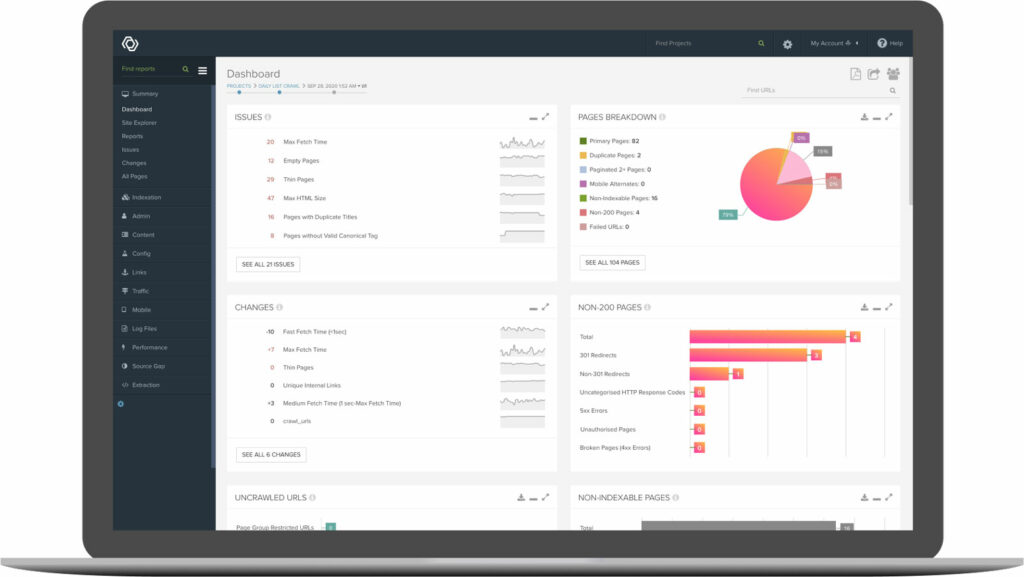Collapse the Changes panel with minus icon
Image resolution: width=1024 pixels, height=577 pixels.
534,308
